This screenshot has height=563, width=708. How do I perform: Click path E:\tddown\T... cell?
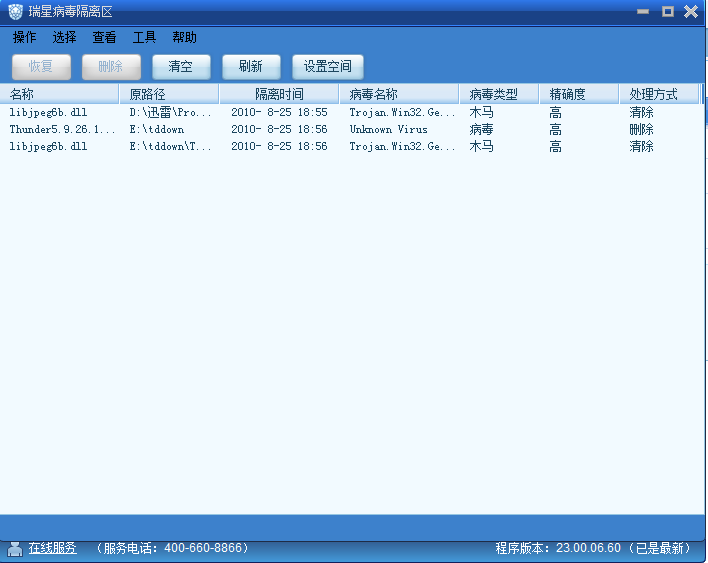170,146
